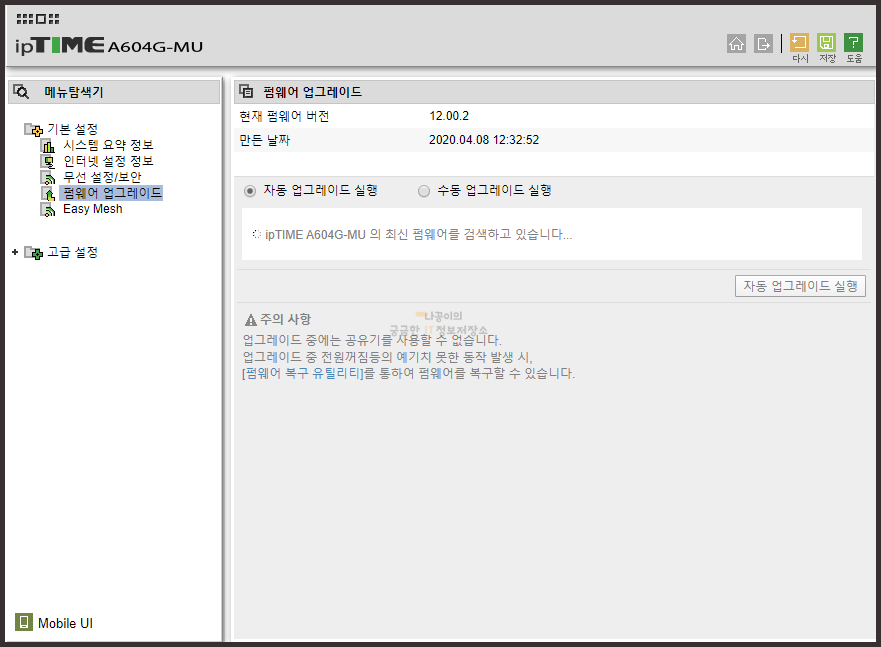Click the 자동 업그레이드 실행 button
Screen dimensions: 881x647
coord(800,286)
